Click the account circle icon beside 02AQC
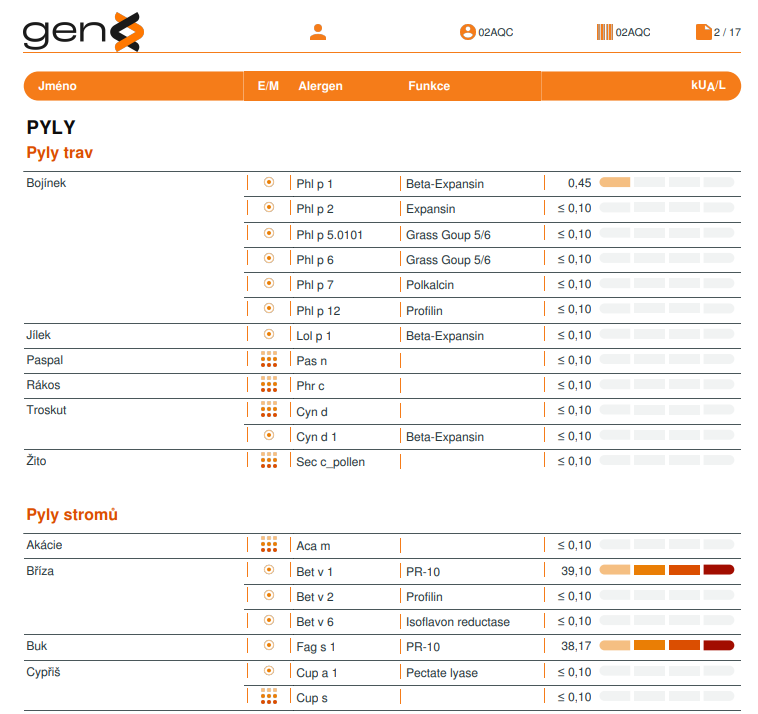 click(x=467, y=32)
